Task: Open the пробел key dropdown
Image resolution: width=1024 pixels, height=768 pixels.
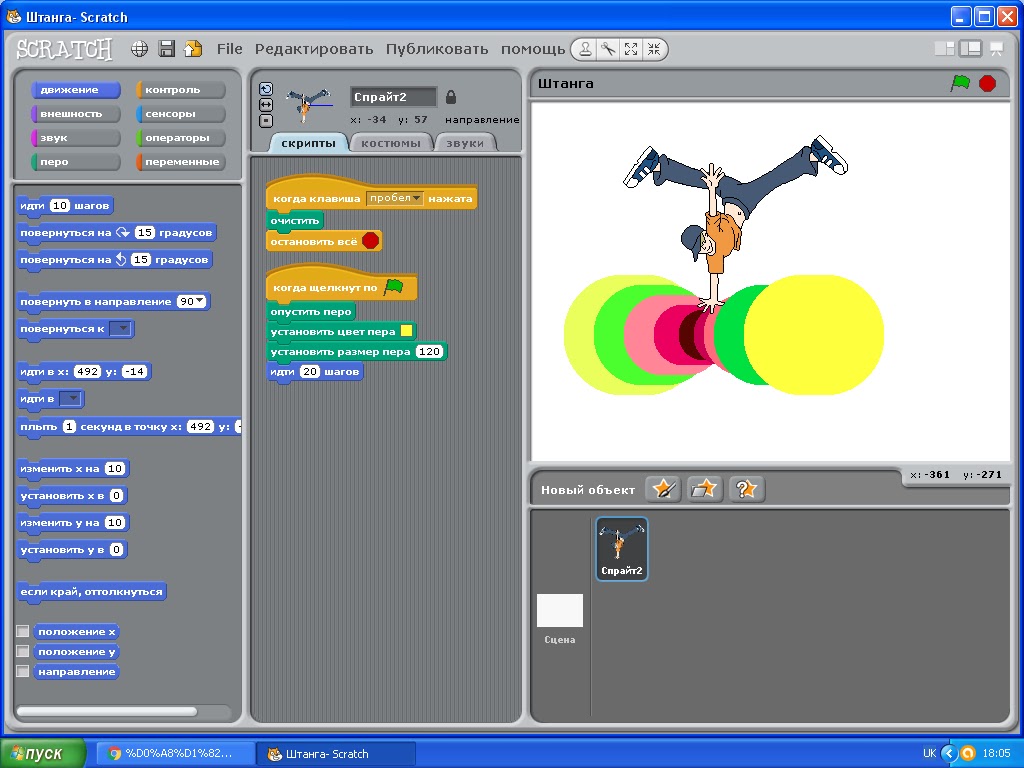Action: 394,198
